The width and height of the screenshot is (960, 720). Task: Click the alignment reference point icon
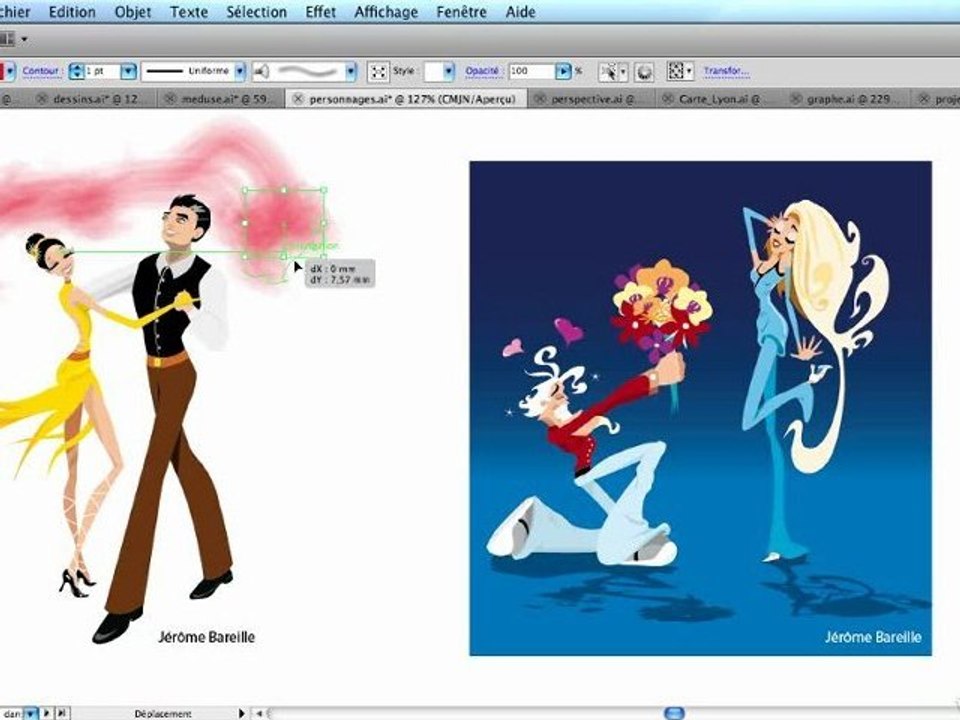pos(675,72)
